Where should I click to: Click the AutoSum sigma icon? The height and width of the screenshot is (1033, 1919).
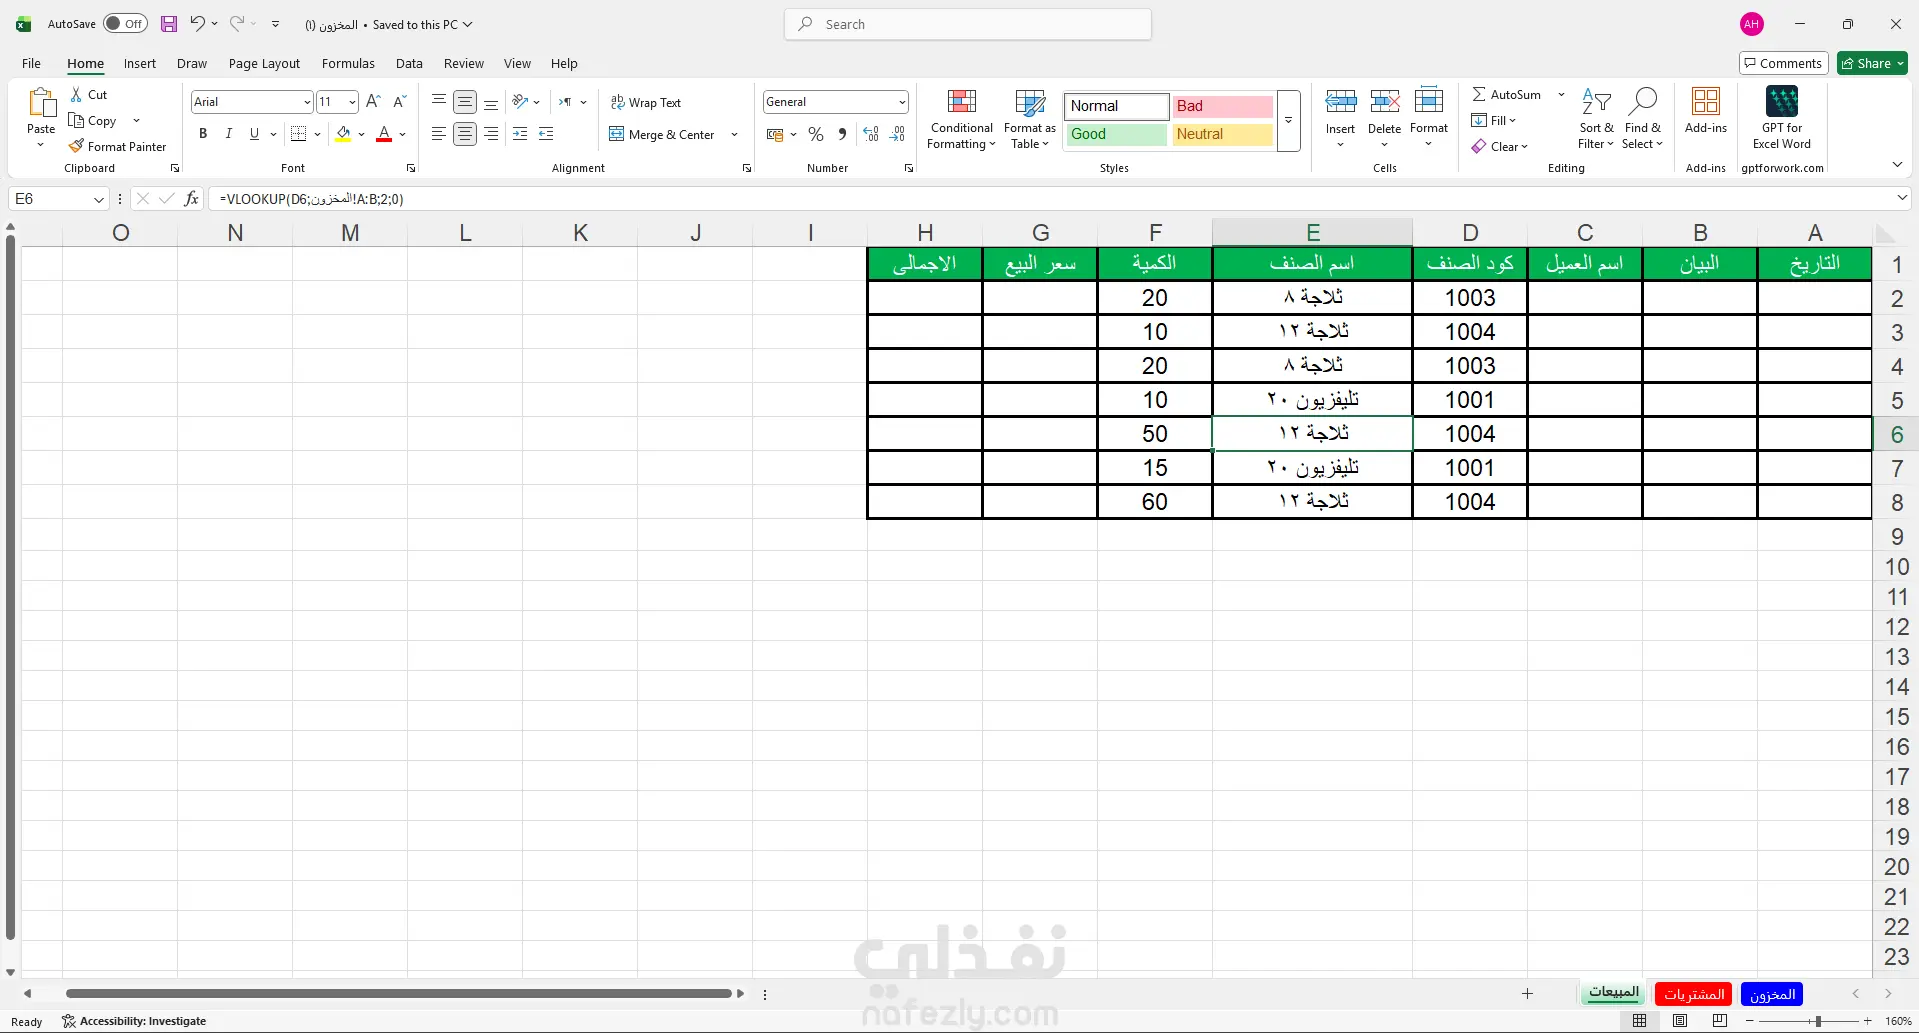coord(1479,94)
